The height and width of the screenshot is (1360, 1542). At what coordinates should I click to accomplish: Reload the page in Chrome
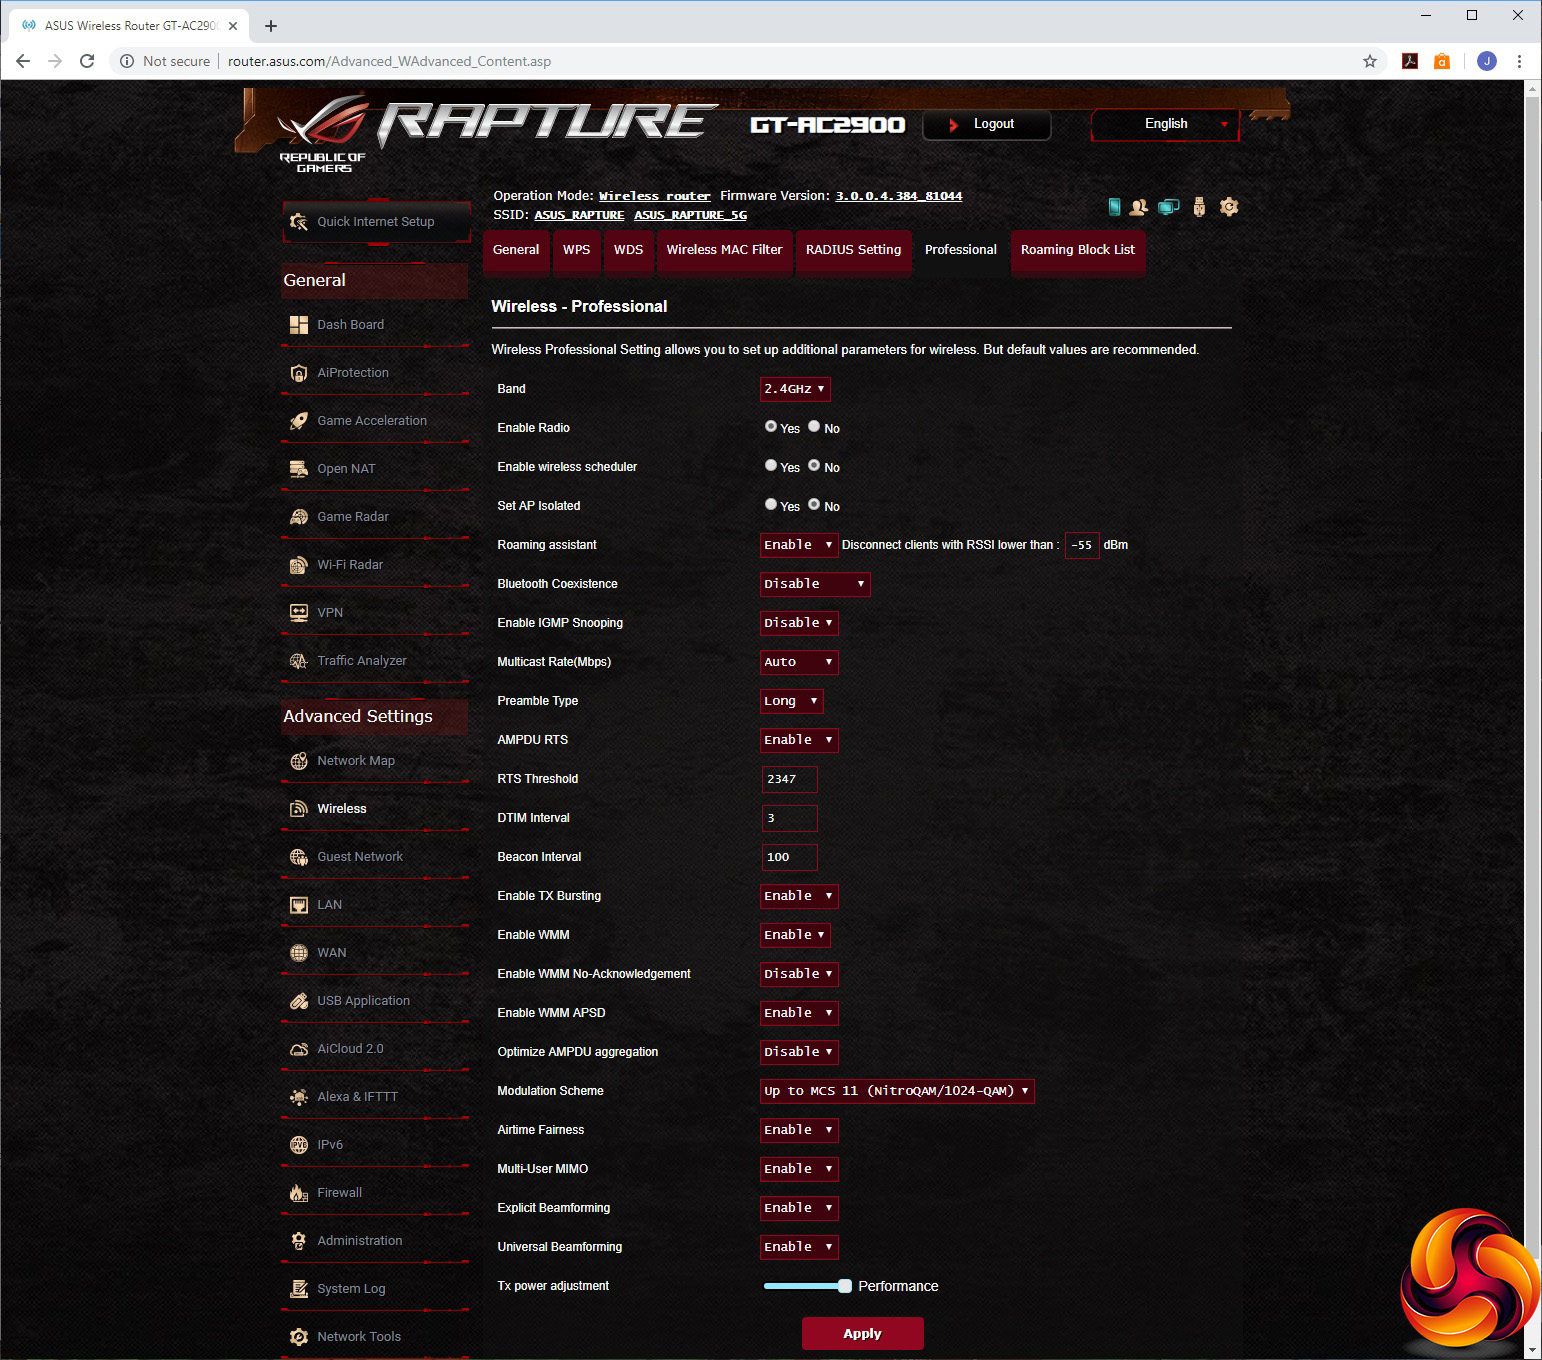[x=87, y=61]
